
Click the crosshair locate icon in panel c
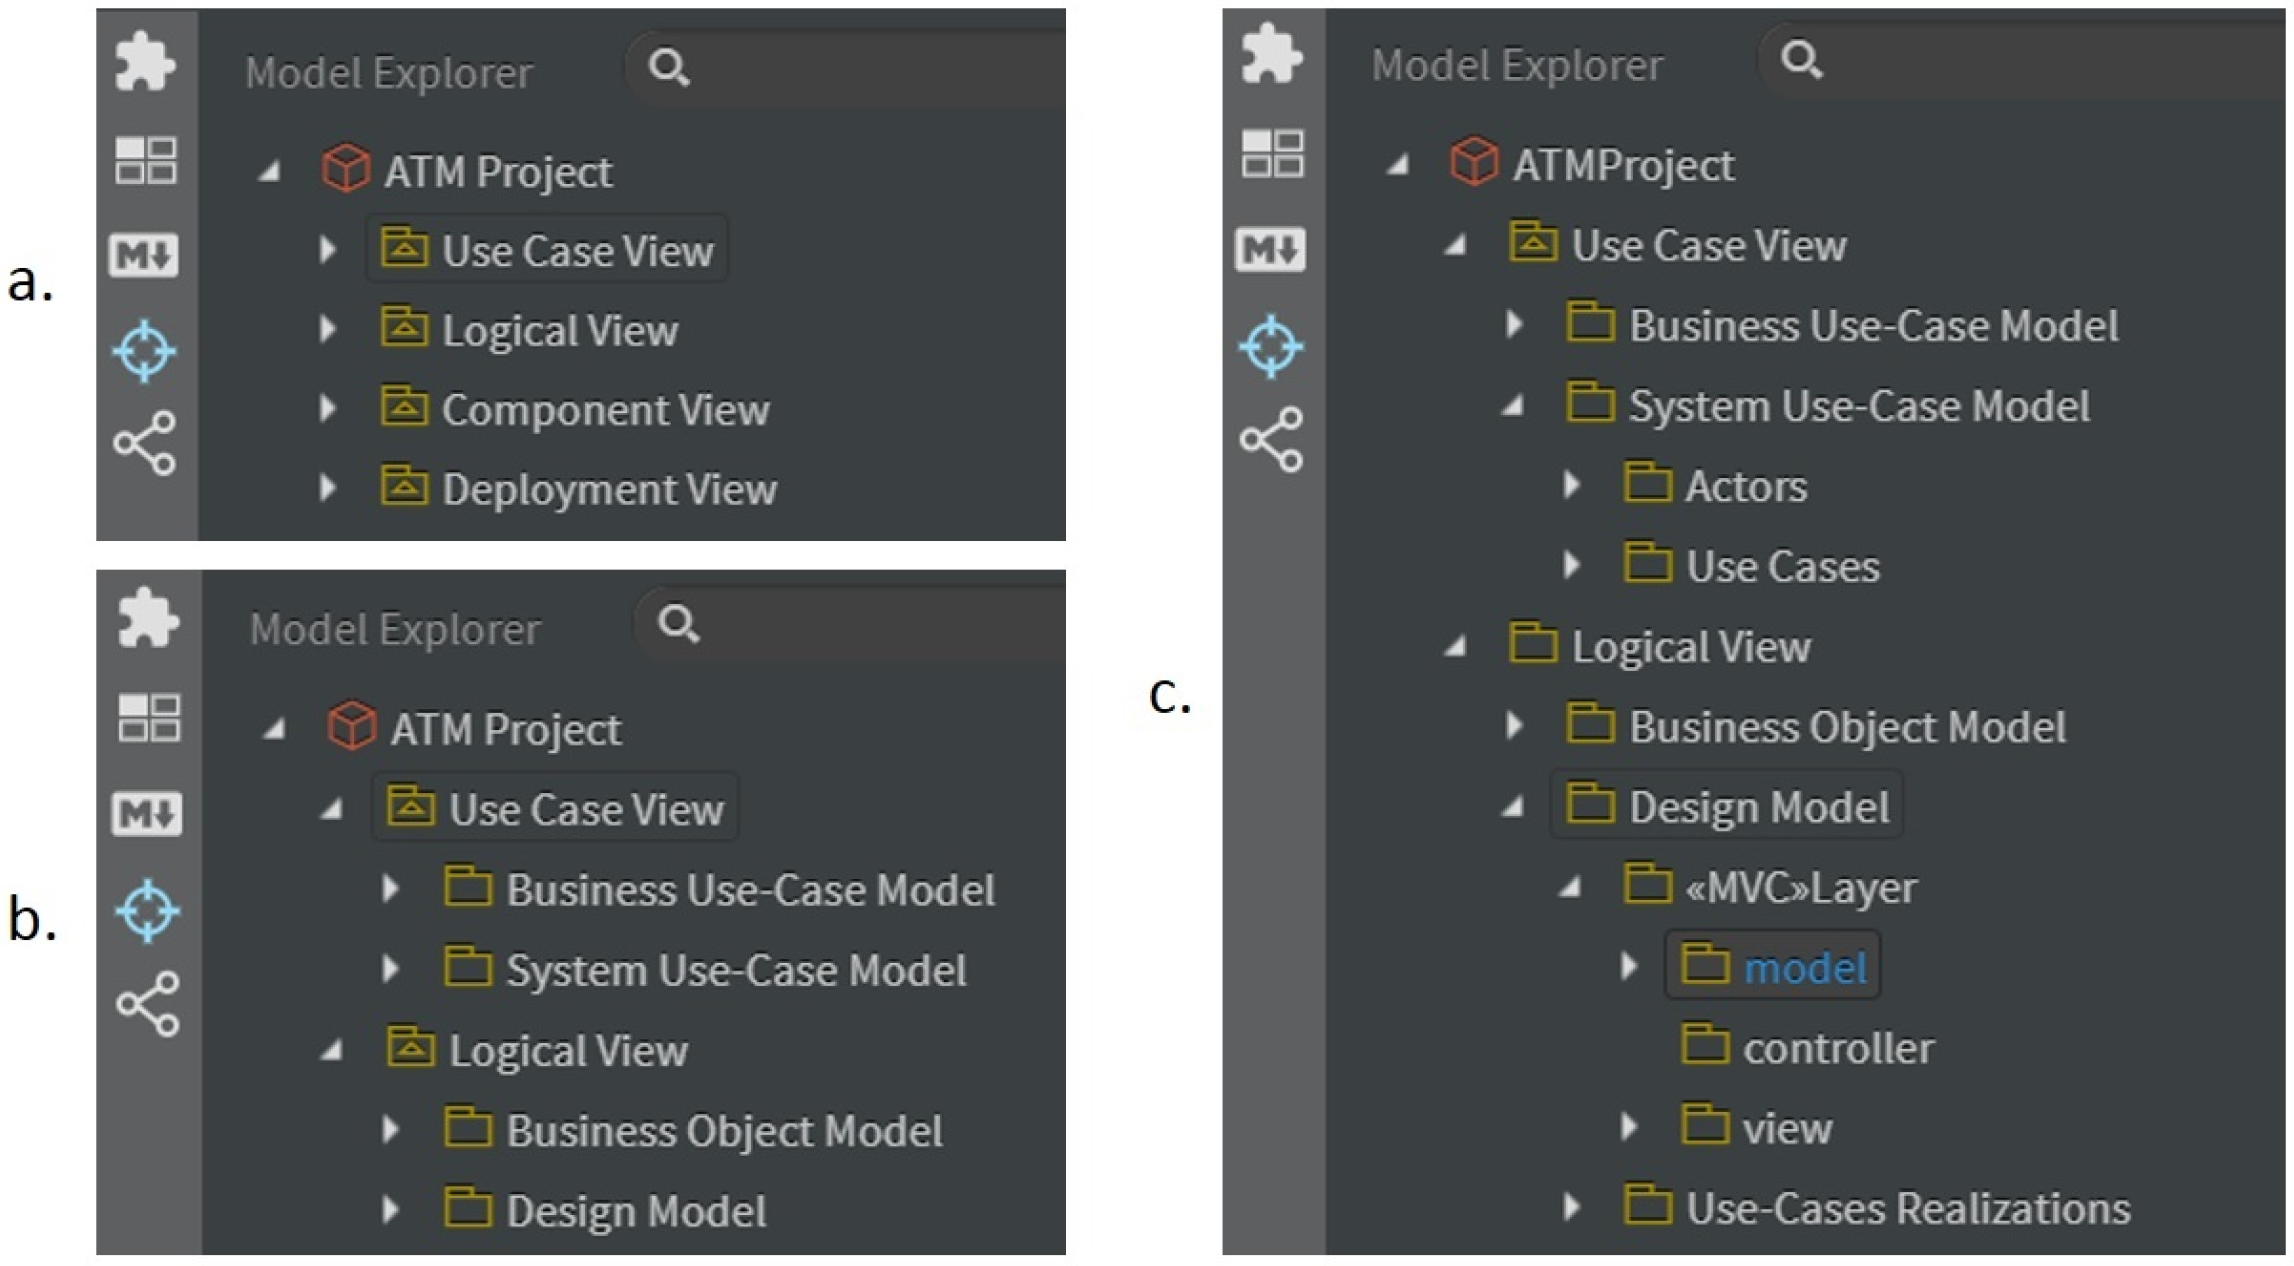click(1271, 346)
